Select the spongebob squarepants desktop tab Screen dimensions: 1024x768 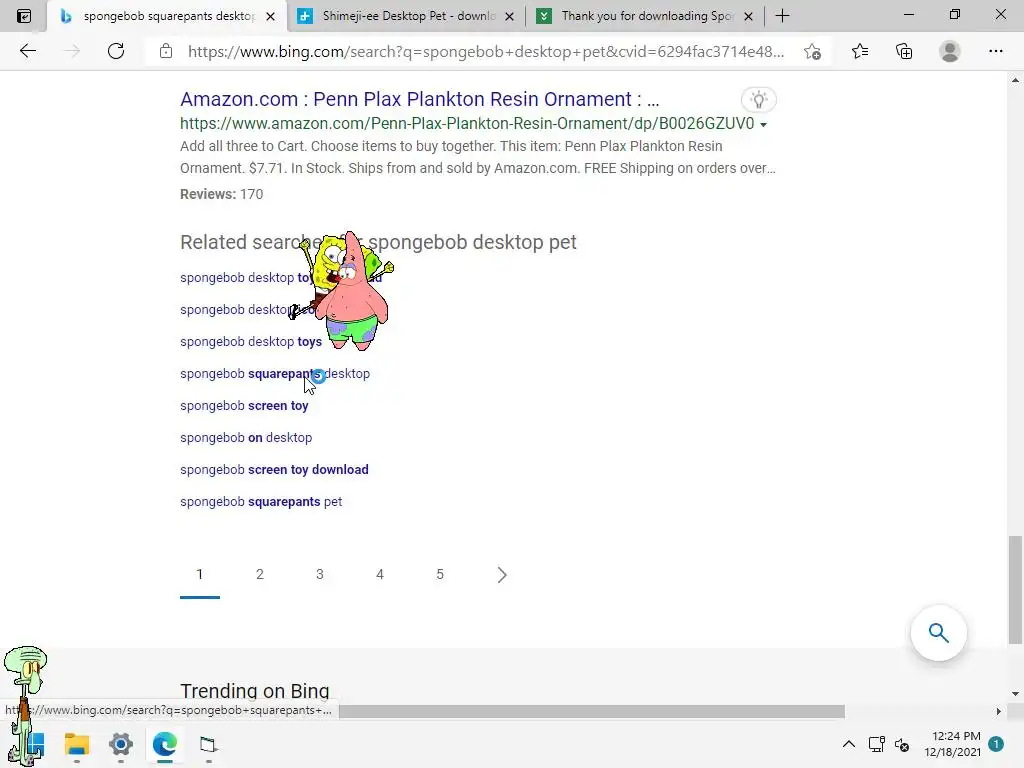pos(168,16)
